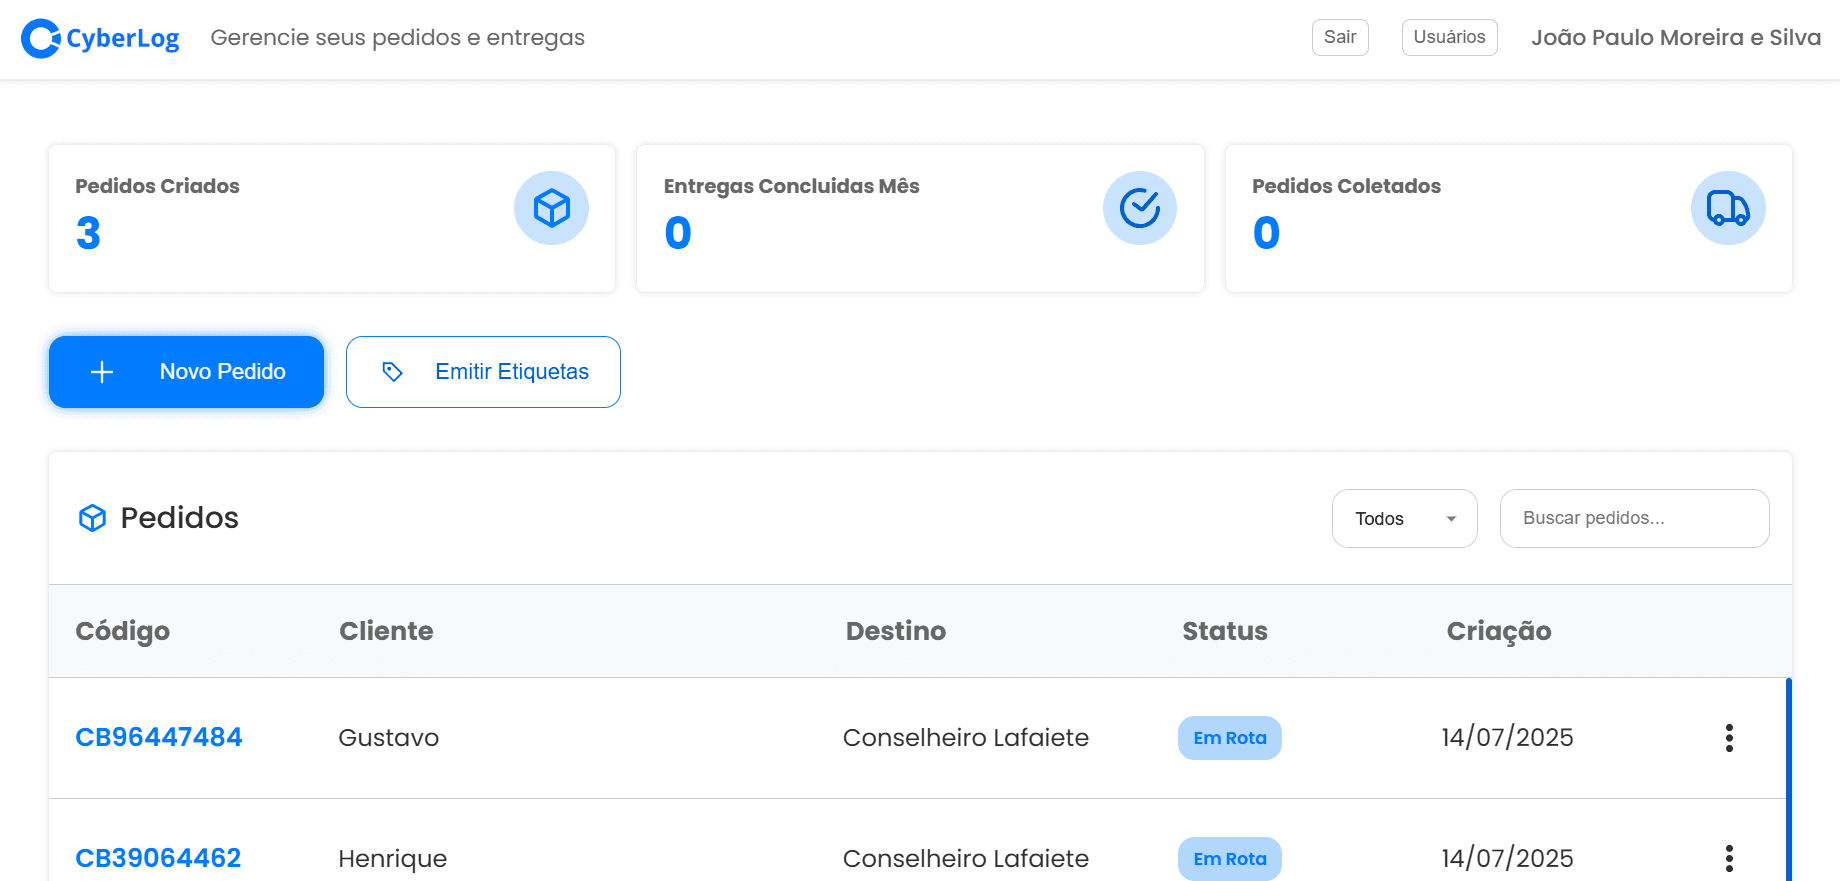Create a new order with Novo Pedido
The width and height of the screenshot is (1840, 881).
tap(186, 372)
